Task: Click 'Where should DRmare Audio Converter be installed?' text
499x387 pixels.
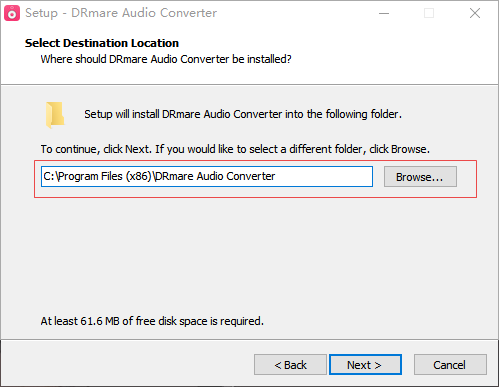Action: (x=166, y=59)
